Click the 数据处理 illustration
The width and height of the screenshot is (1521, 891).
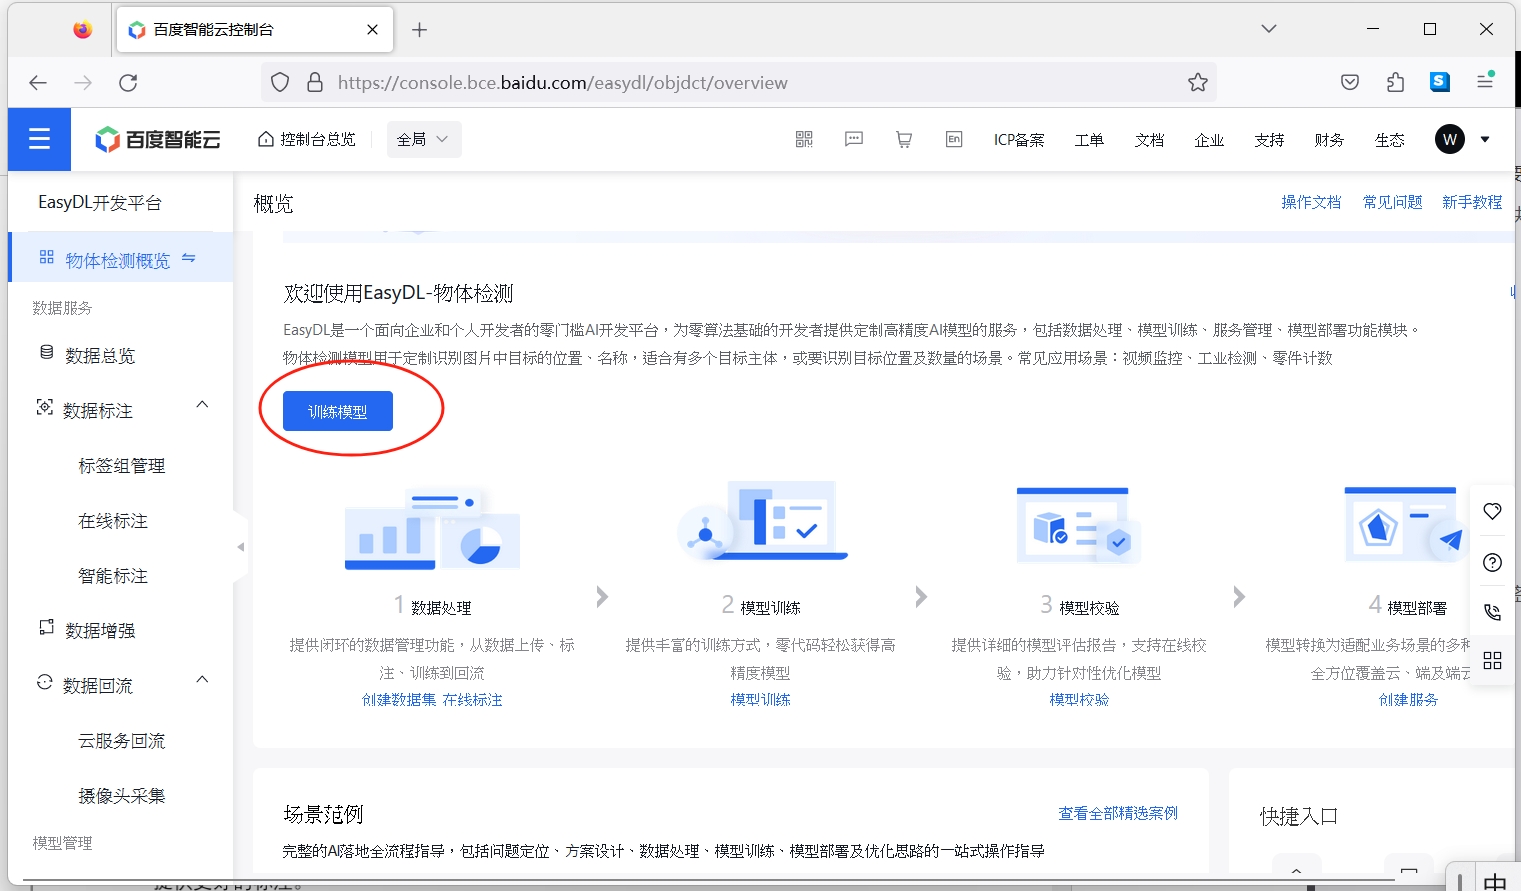pyautogui.click(x=432, y=529)
